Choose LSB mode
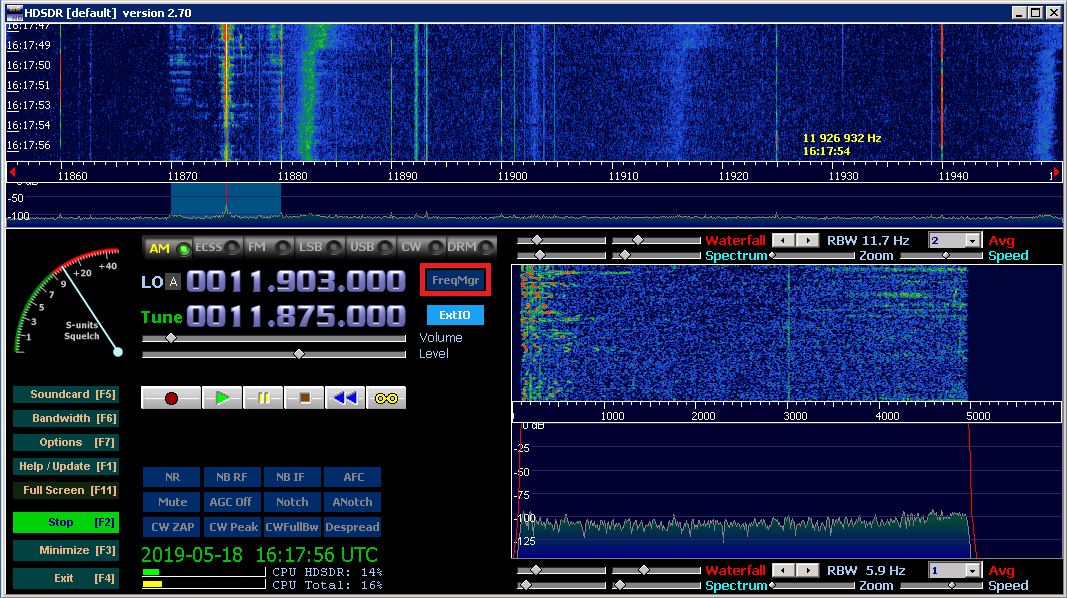 tap(319, 248)
